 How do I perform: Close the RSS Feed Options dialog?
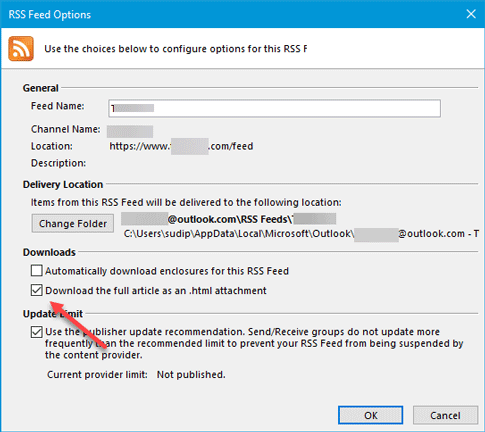[x=471, y=14]
